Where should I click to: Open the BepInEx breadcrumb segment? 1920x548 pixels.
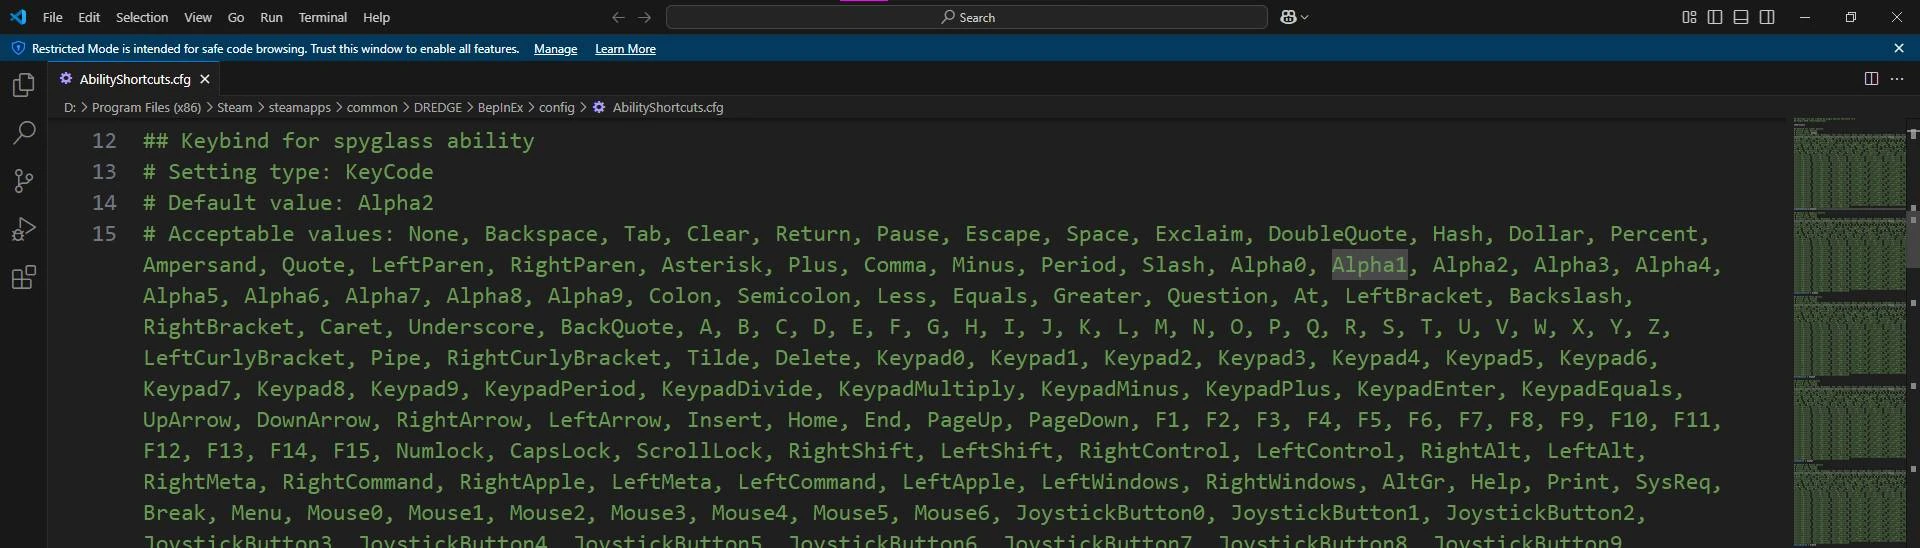click(x=500, y=107)
